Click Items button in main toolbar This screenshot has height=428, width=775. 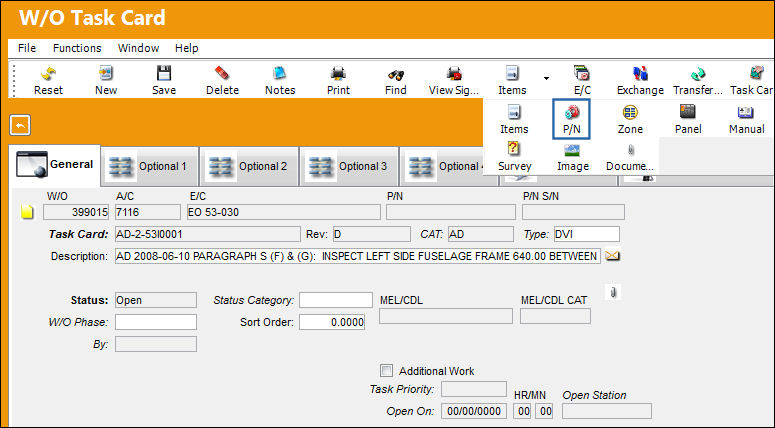512,80
